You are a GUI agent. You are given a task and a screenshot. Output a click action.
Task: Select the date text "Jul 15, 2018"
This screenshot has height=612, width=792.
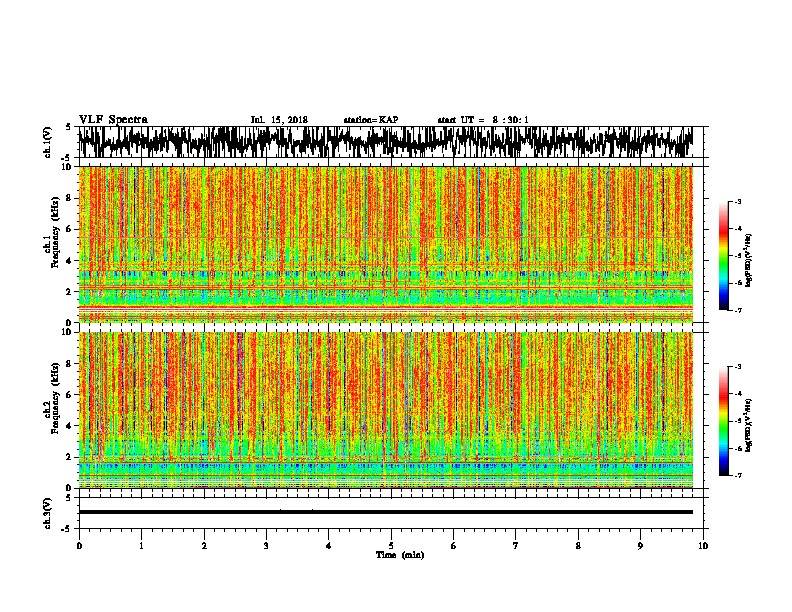coord(279,120)
